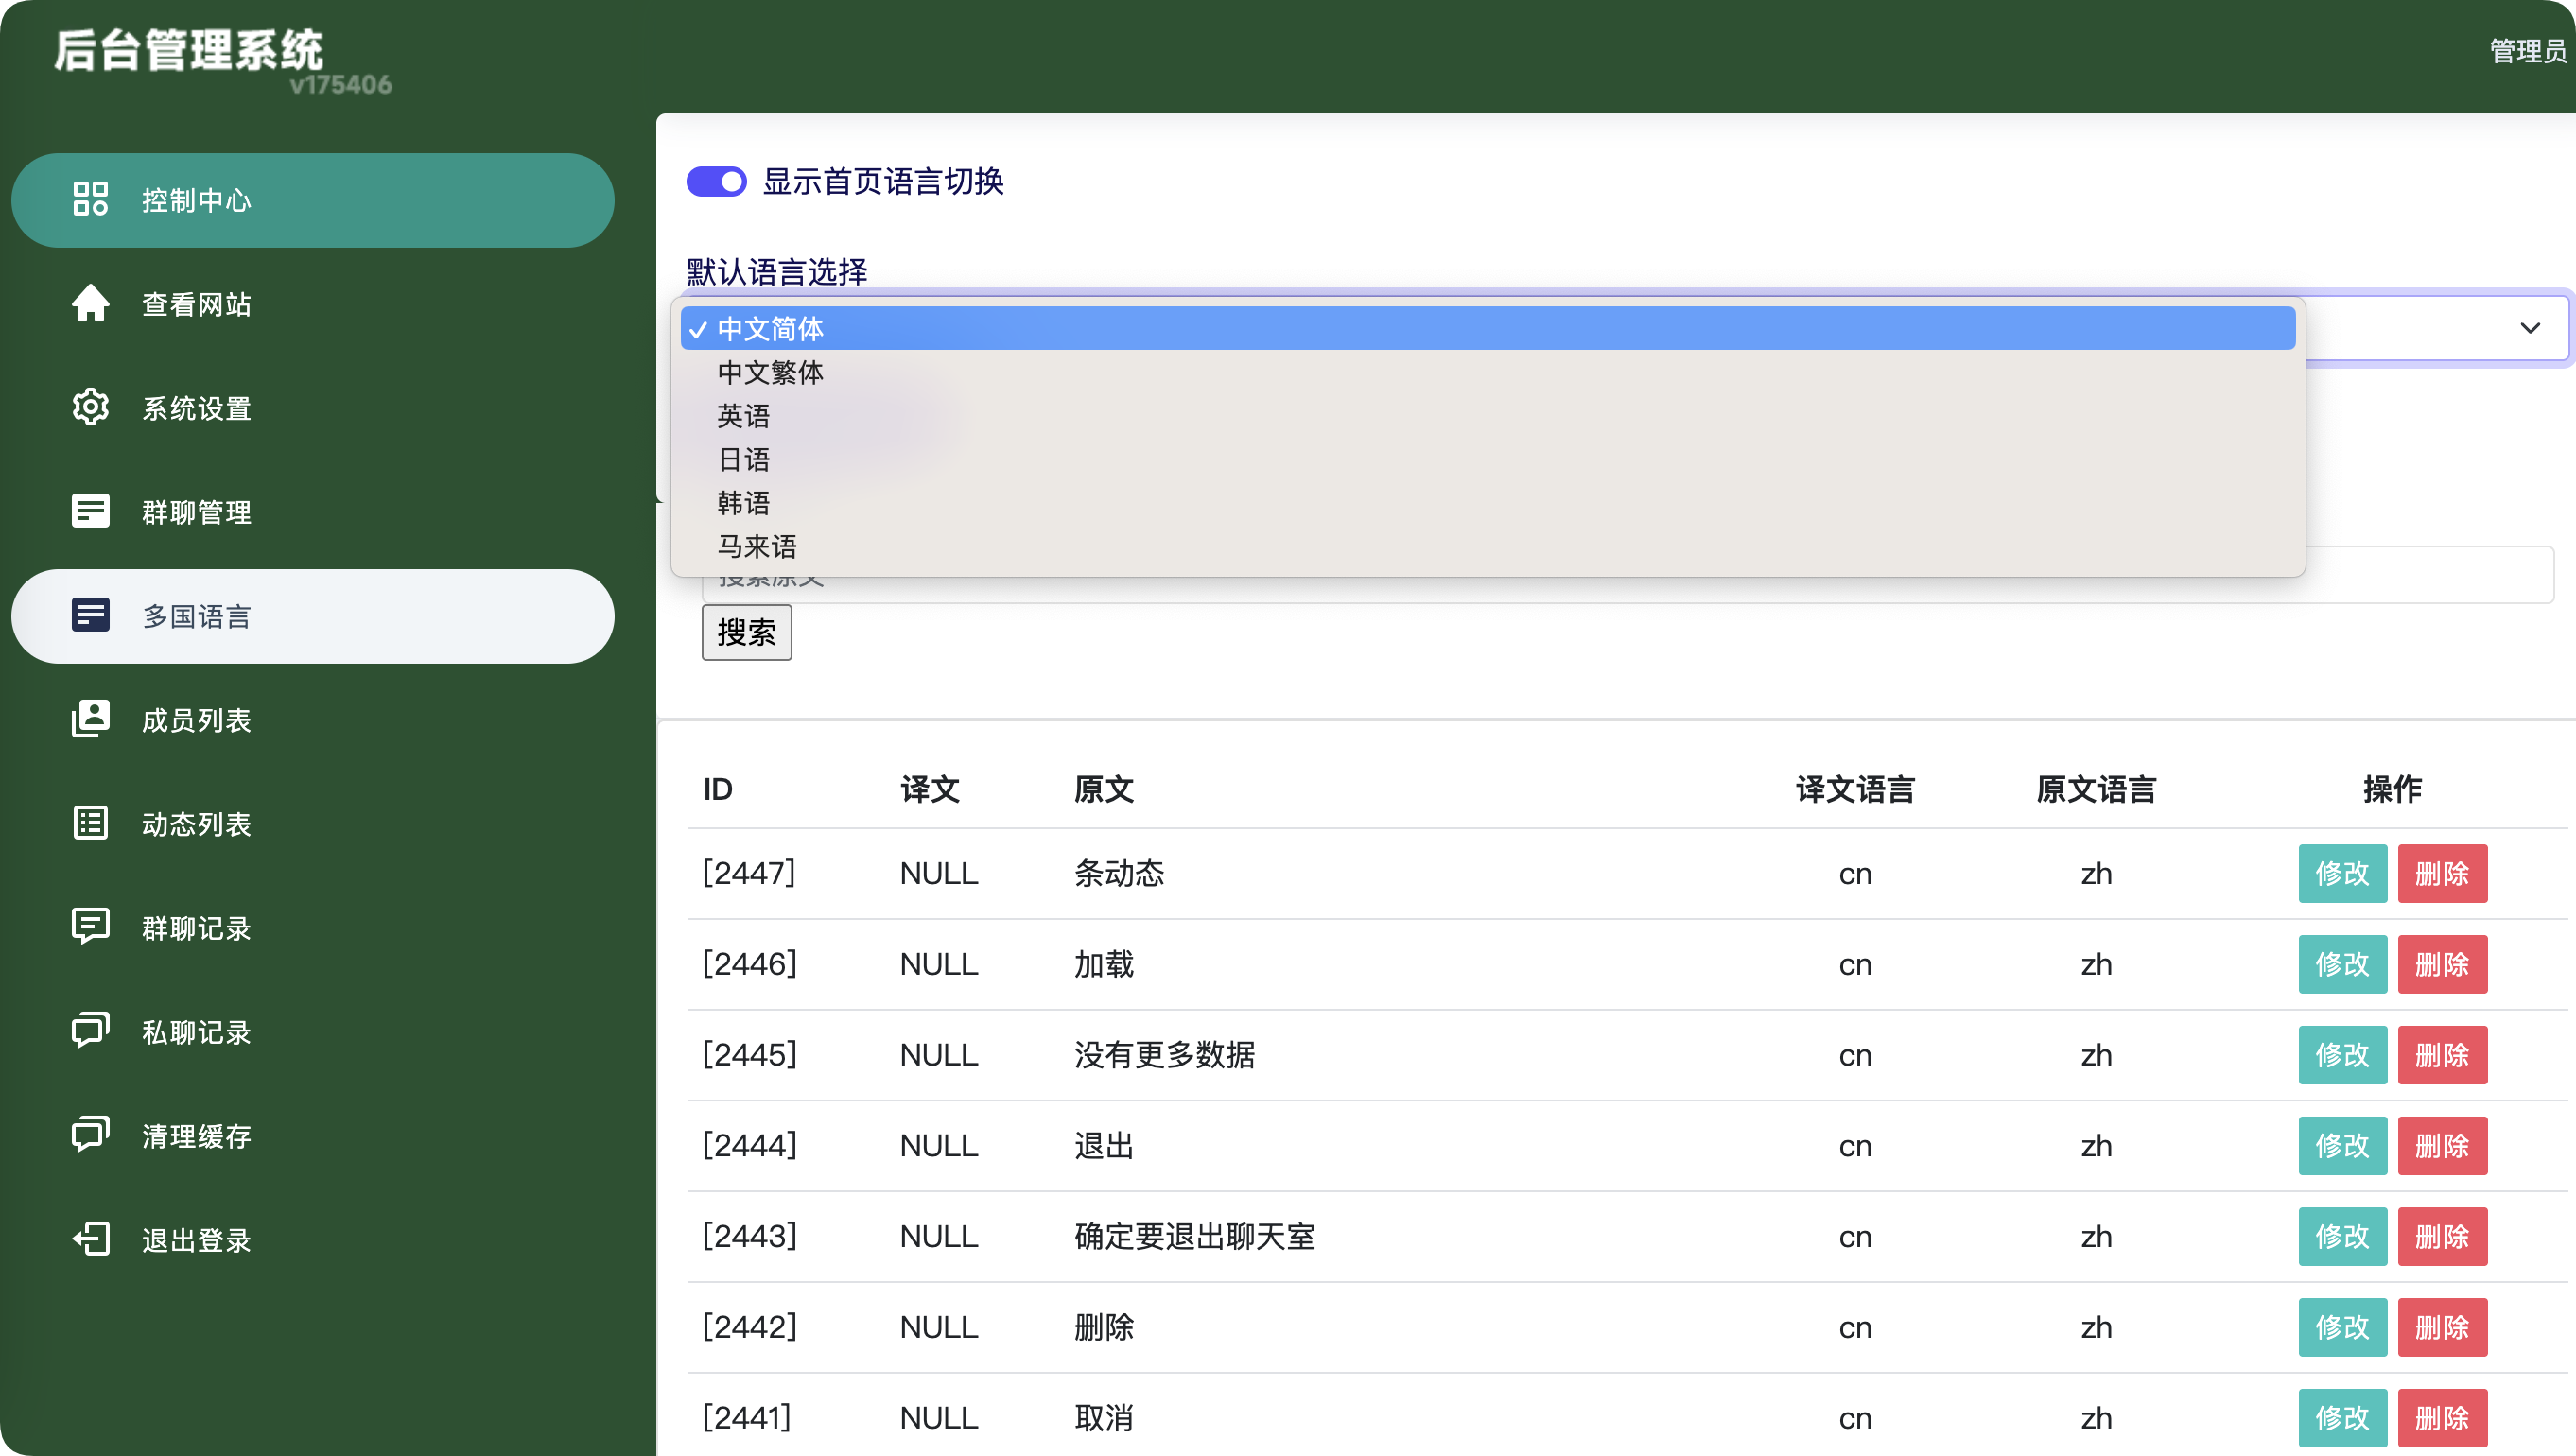The width and height of the screenshot is (2576, 1456).
Task: Select 英语 from the language list
Action: pyautogui.click(x=742, y=416)
